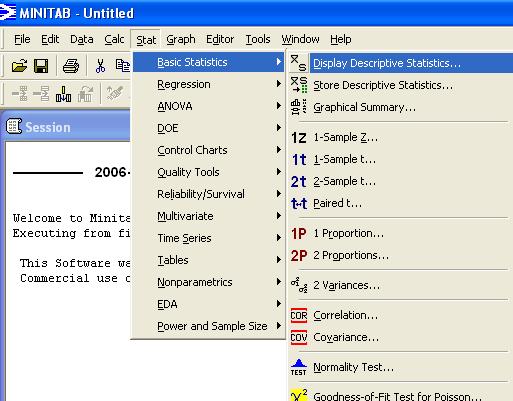Expand the Quality Tools submenu
513x401 pixels.
(x=208, y=172)
